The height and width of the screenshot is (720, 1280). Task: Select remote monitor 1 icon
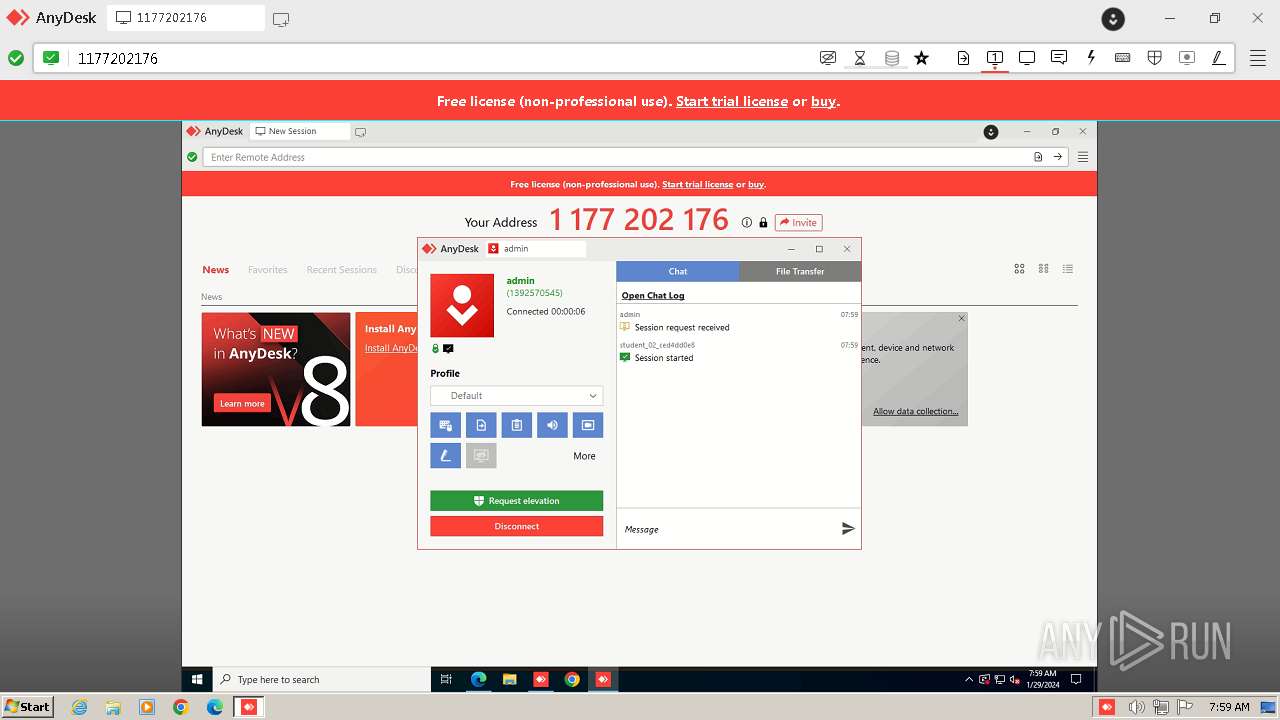[995, 58]
